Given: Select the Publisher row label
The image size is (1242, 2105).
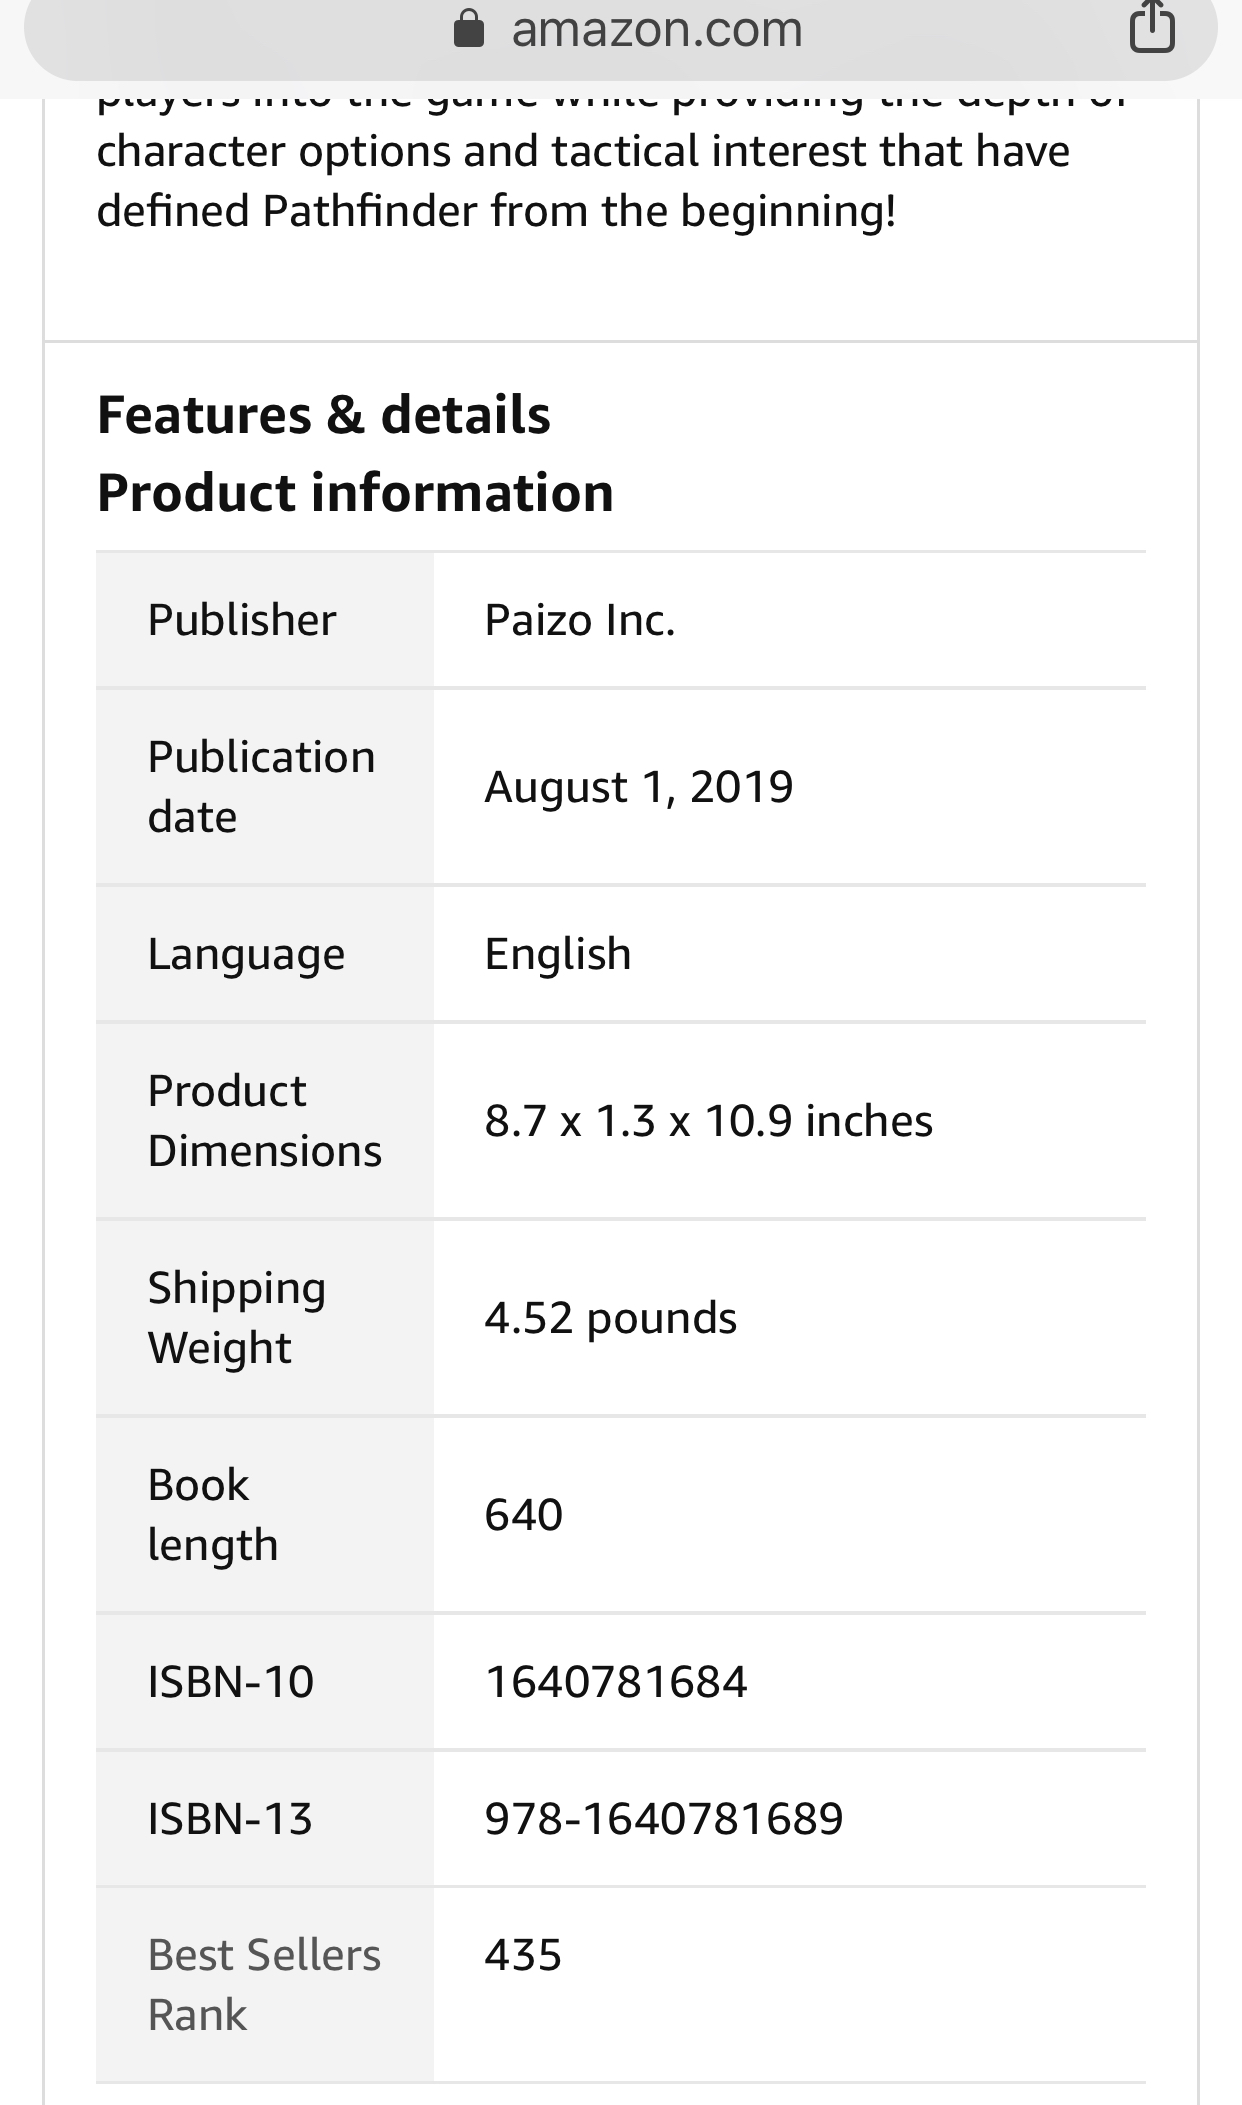Looking at the screenshot, I should (x=242, y=620).
